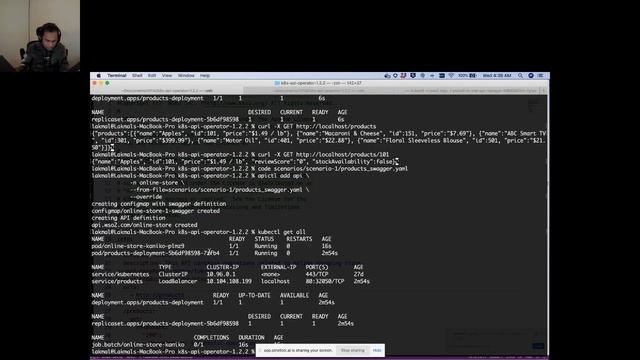Click Hide in the screen-share bar
Image resolution: width=640 pixels, height=360 pixels.
(377, 350)
